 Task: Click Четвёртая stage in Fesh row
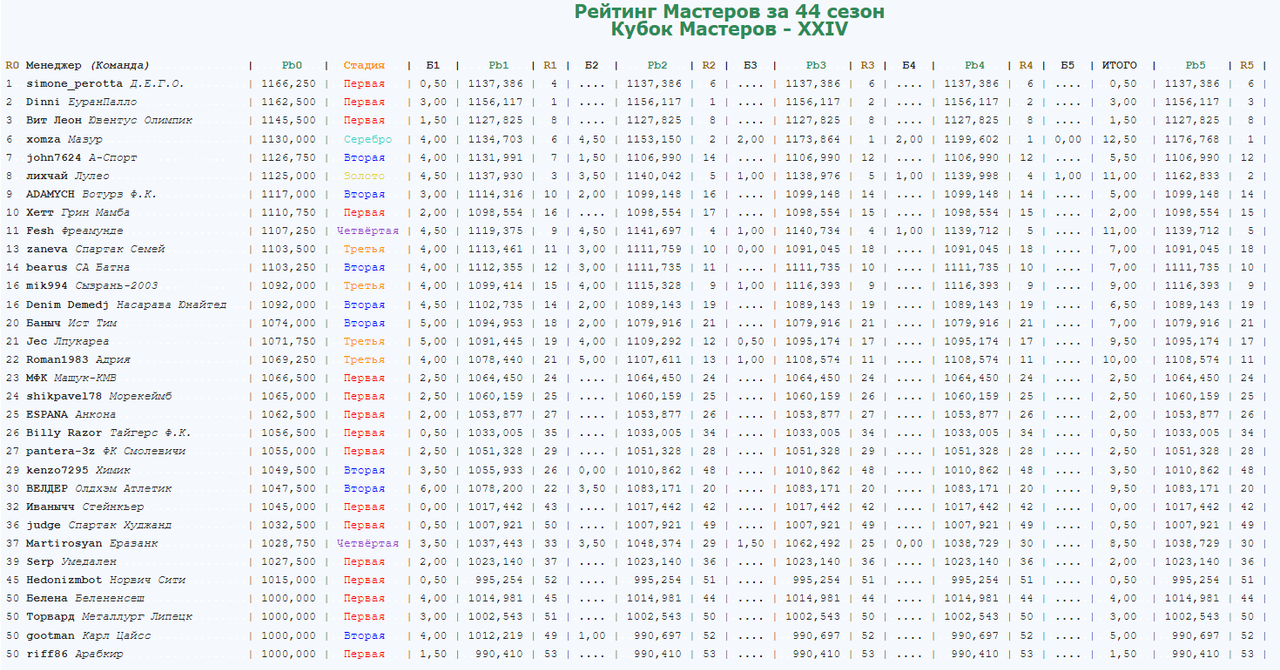tap(368, 230)
